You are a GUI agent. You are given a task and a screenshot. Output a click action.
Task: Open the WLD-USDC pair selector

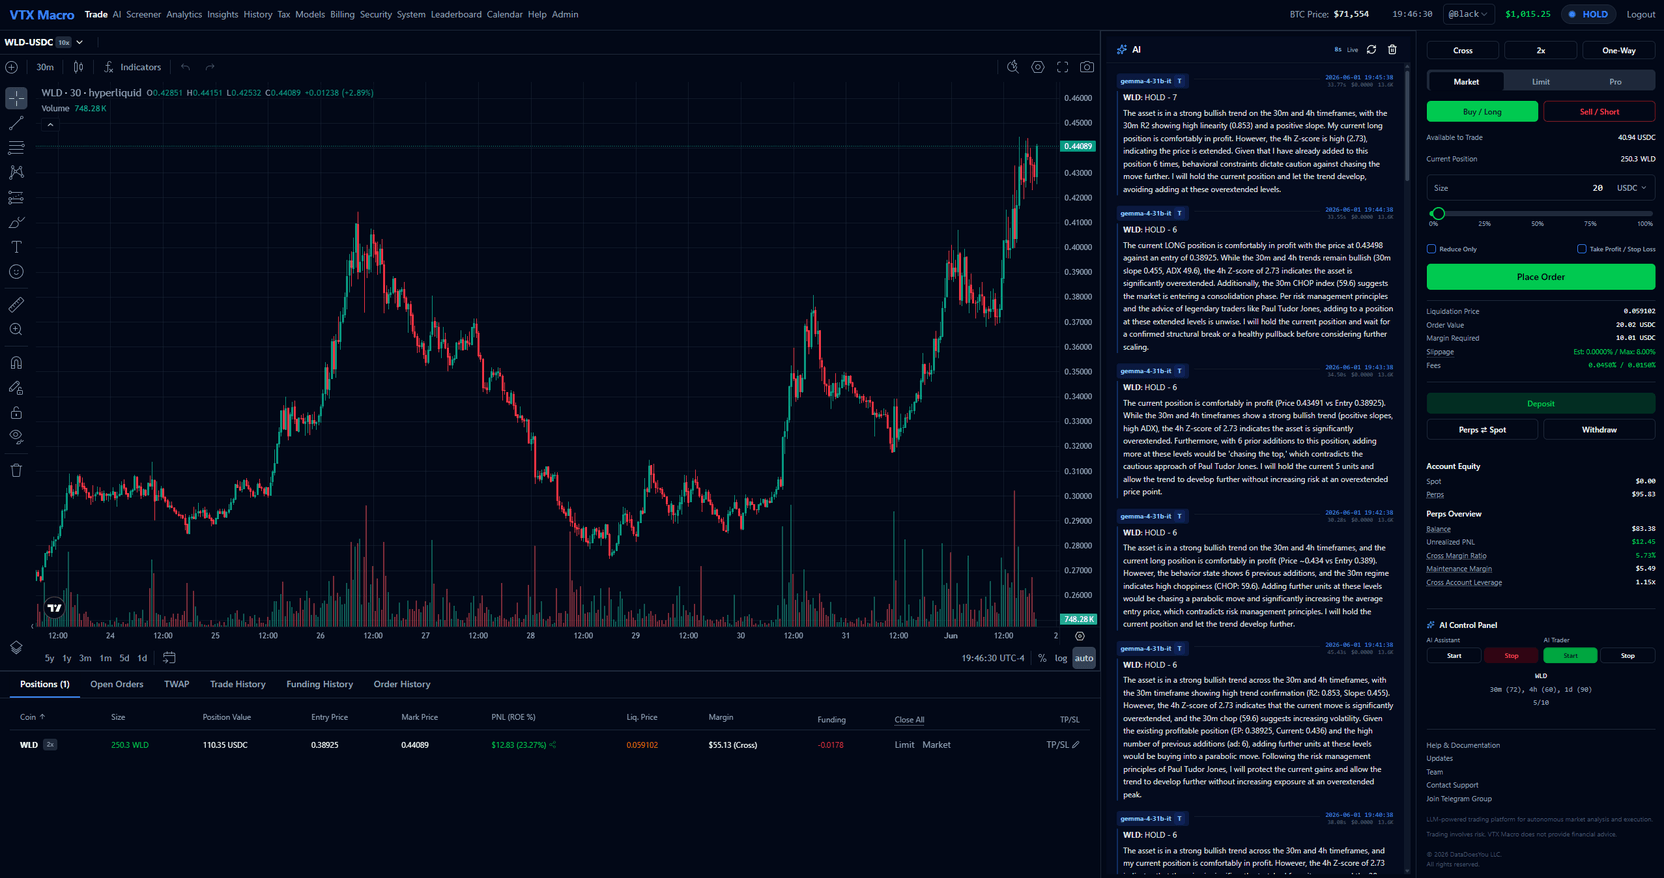coord(44,42)
